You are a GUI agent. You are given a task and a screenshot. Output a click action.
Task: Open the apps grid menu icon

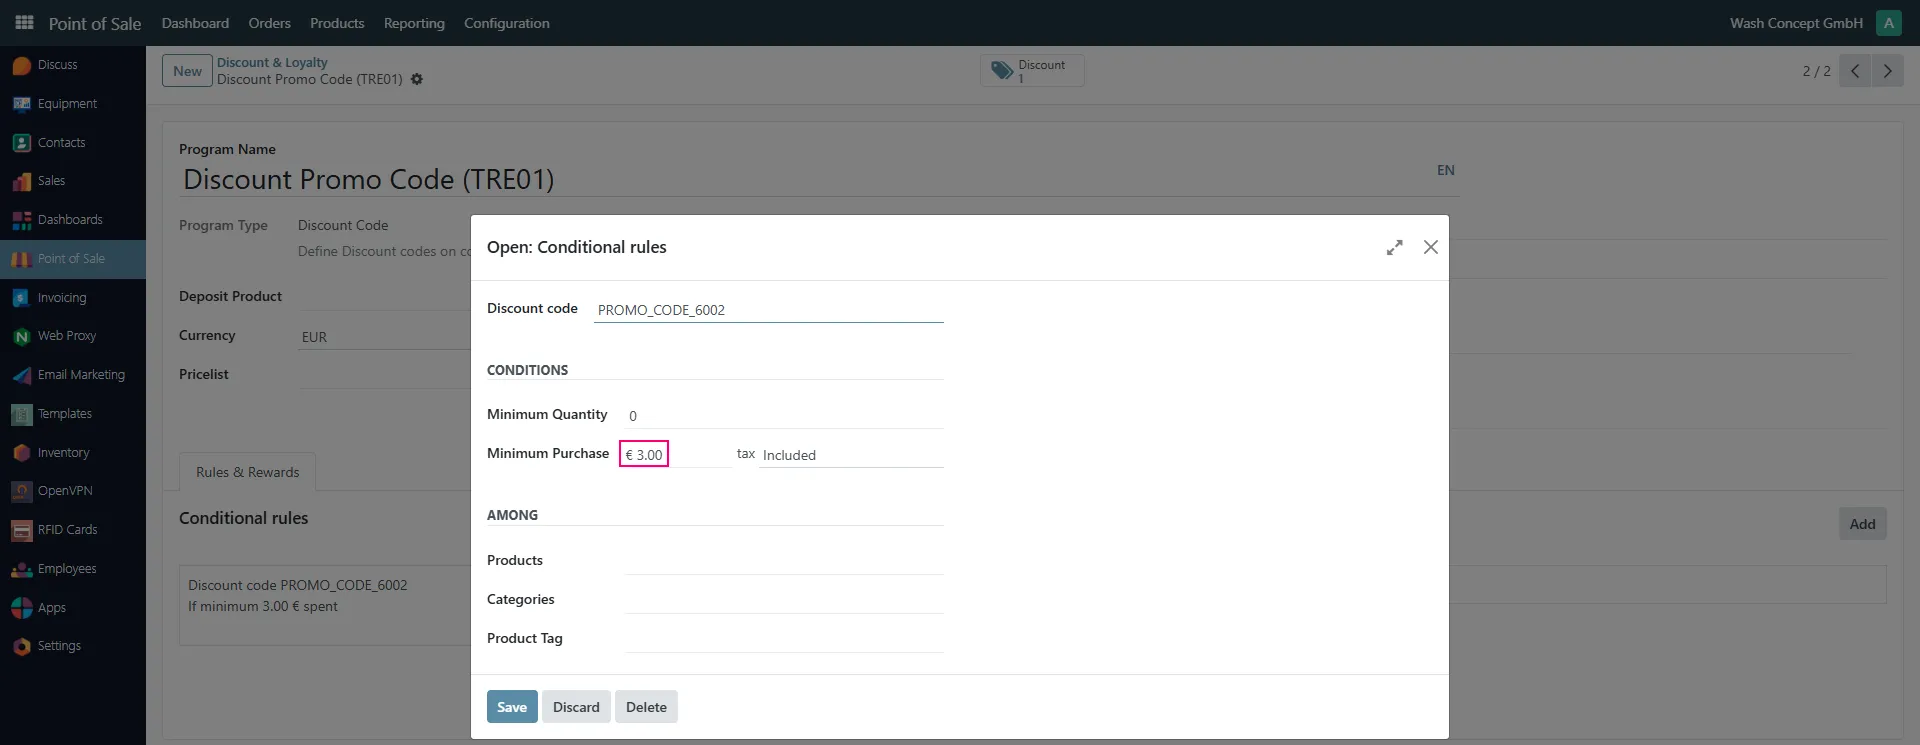click(x=24, y=22)
